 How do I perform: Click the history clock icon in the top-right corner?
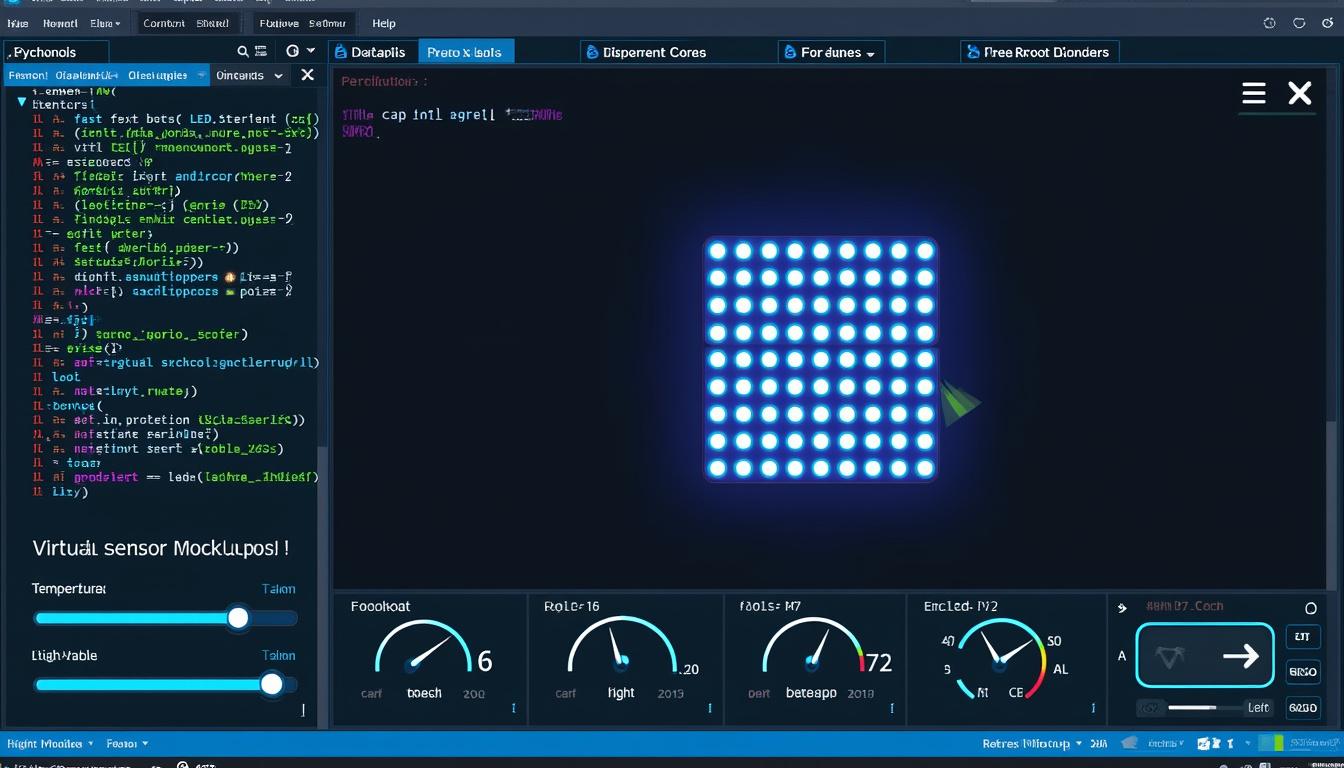coord(1269,22)
